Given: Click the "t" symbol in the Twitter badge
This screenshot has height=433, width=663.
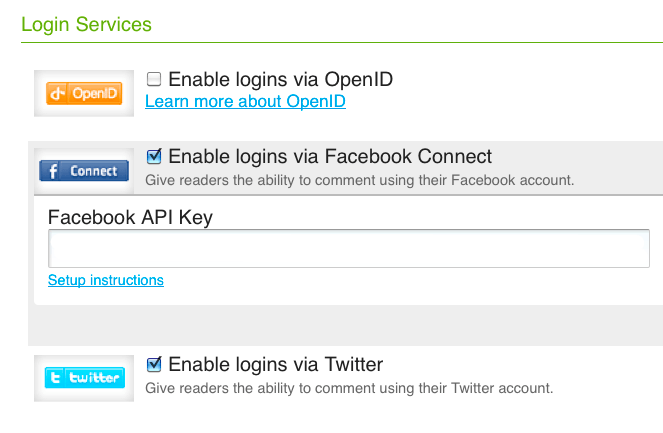Looking at the screenshot, I should (57, 377).
